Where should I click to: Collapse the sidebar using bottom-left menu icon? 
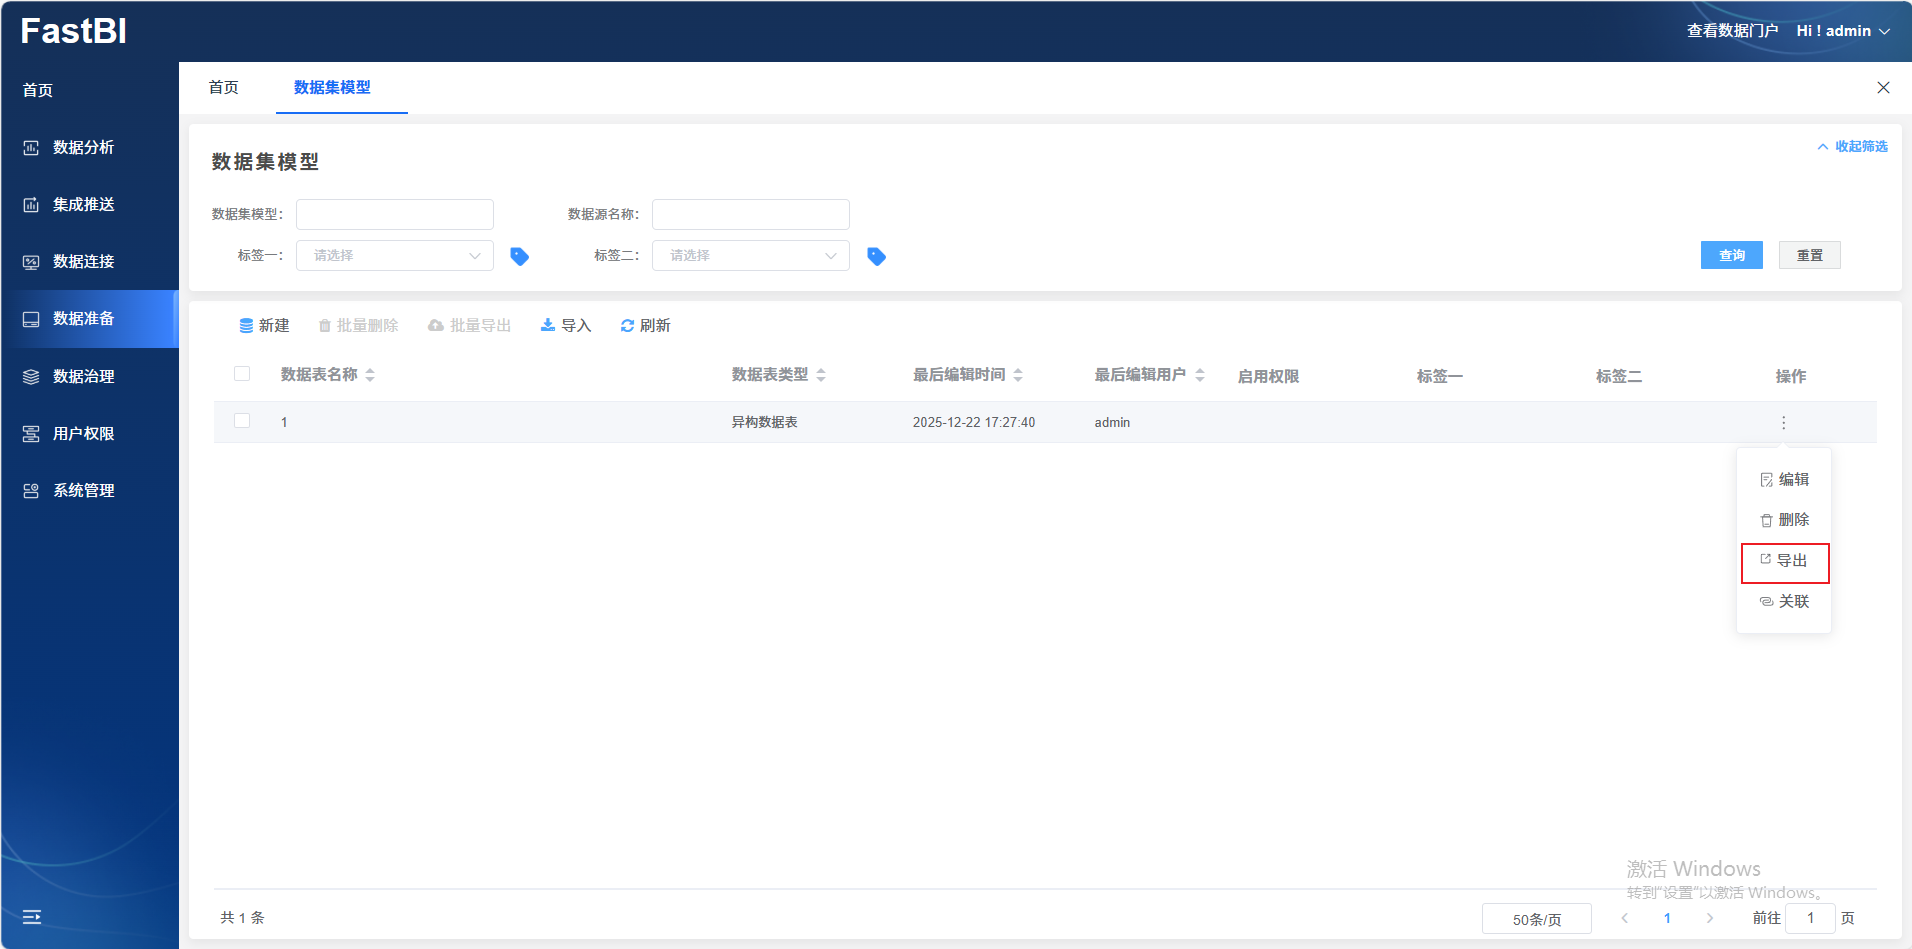click(32, 916)
